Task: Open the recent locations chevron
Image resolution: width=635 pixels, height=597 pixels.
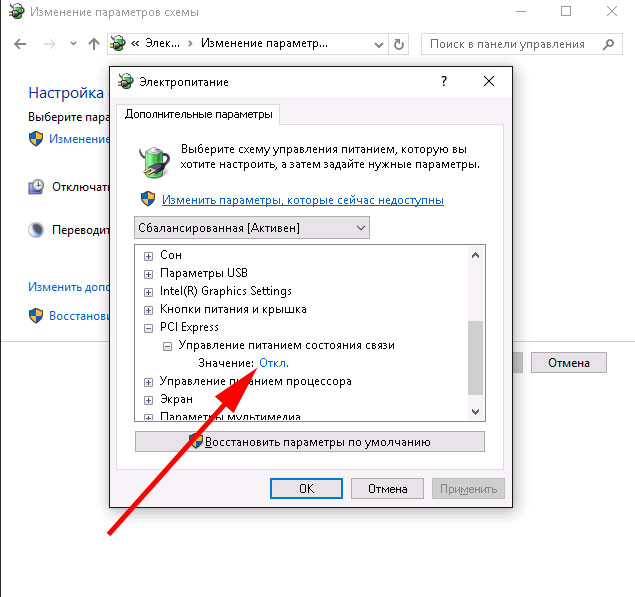Action: pyautogui.click(x=73, y=43)
